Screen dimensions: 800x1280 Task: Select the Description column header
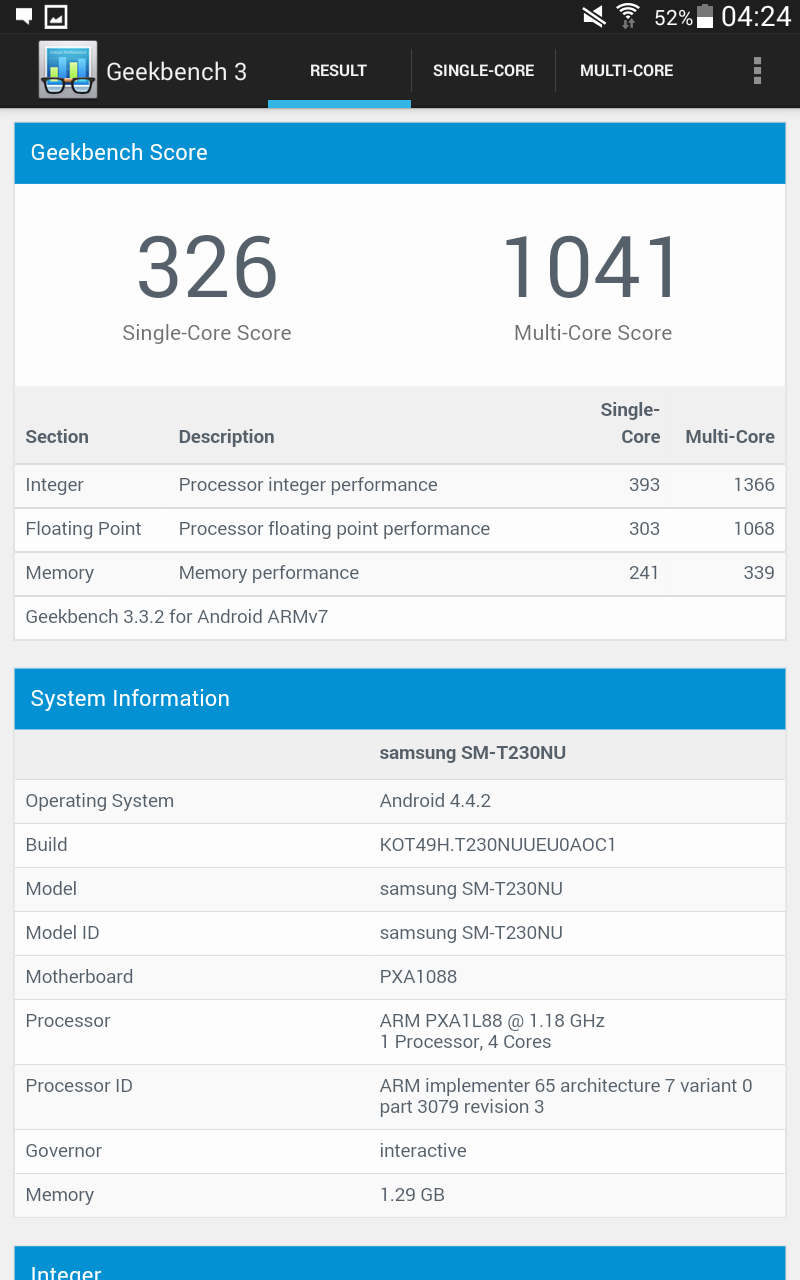click(226, 437)
